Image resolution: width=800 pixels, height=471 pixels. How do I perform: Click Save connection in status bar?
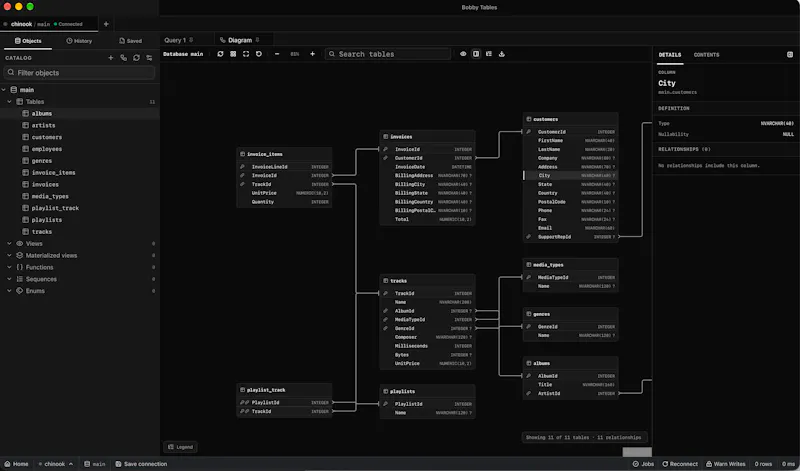click(141, 464)
